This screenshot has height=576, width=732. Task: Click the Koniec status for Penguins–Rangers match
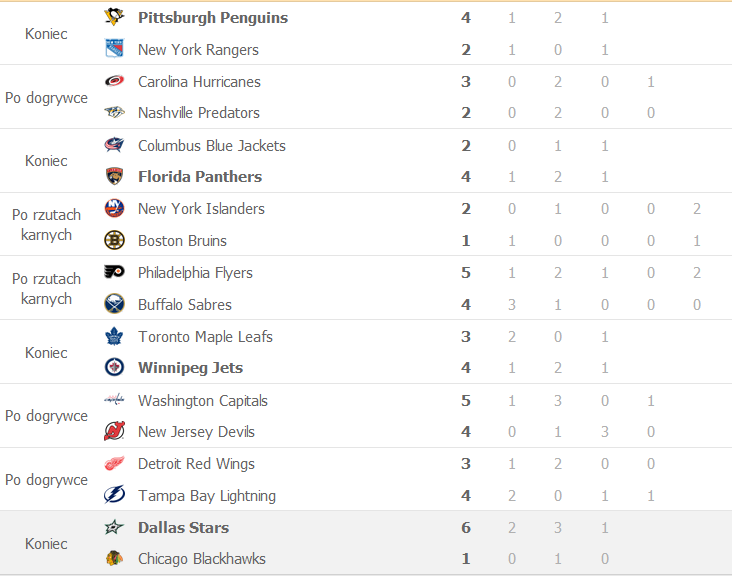click(x=46, y=34)
